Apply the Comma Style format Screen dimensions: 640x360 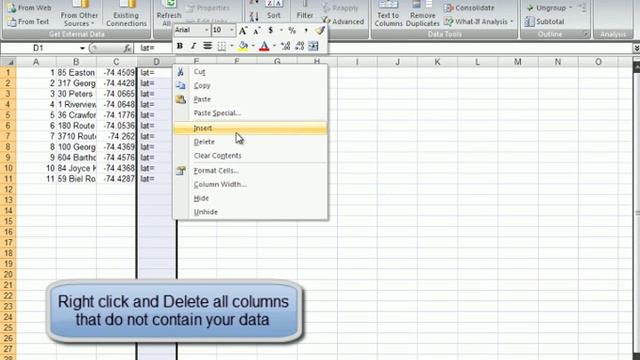click(x=306, y=30)
